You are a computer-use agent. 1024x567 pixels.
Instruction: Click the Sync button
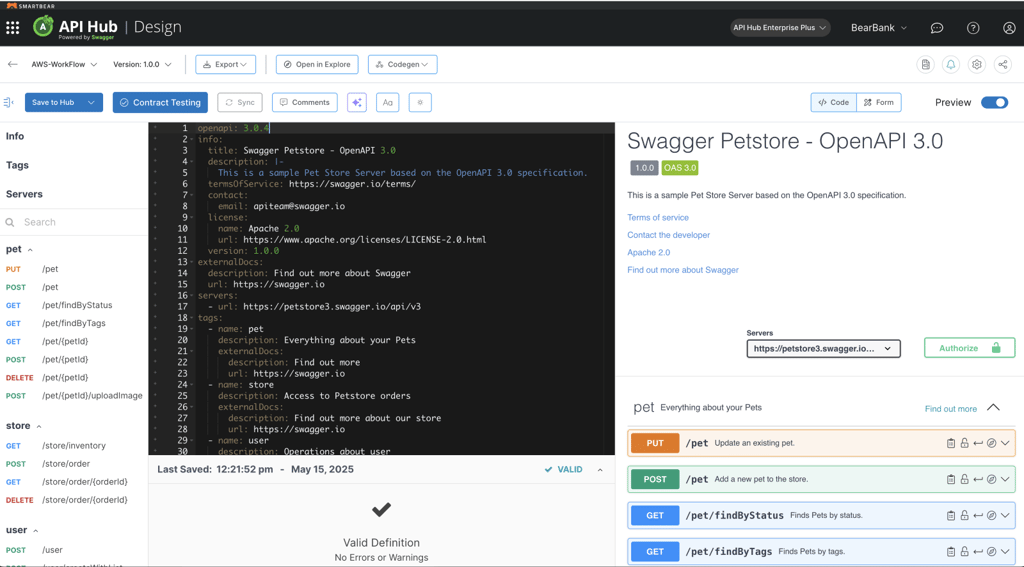240,103
